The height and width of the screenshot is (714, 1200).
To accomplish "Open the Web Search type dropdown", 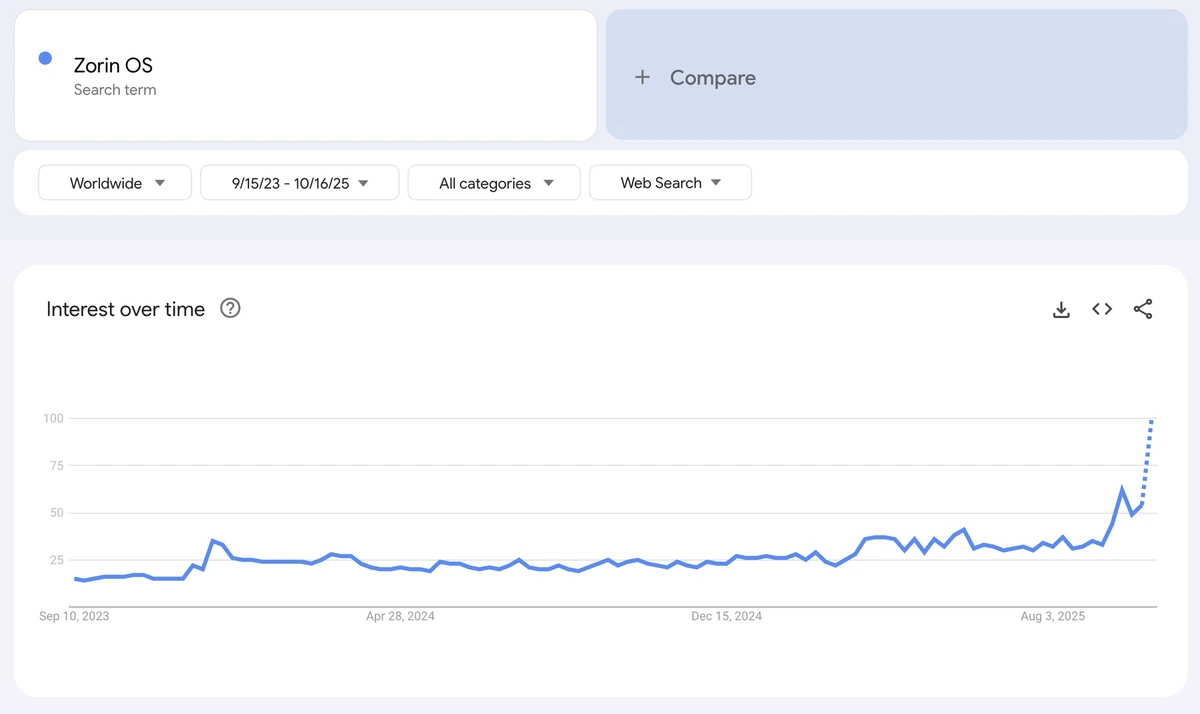I will 670,182.
